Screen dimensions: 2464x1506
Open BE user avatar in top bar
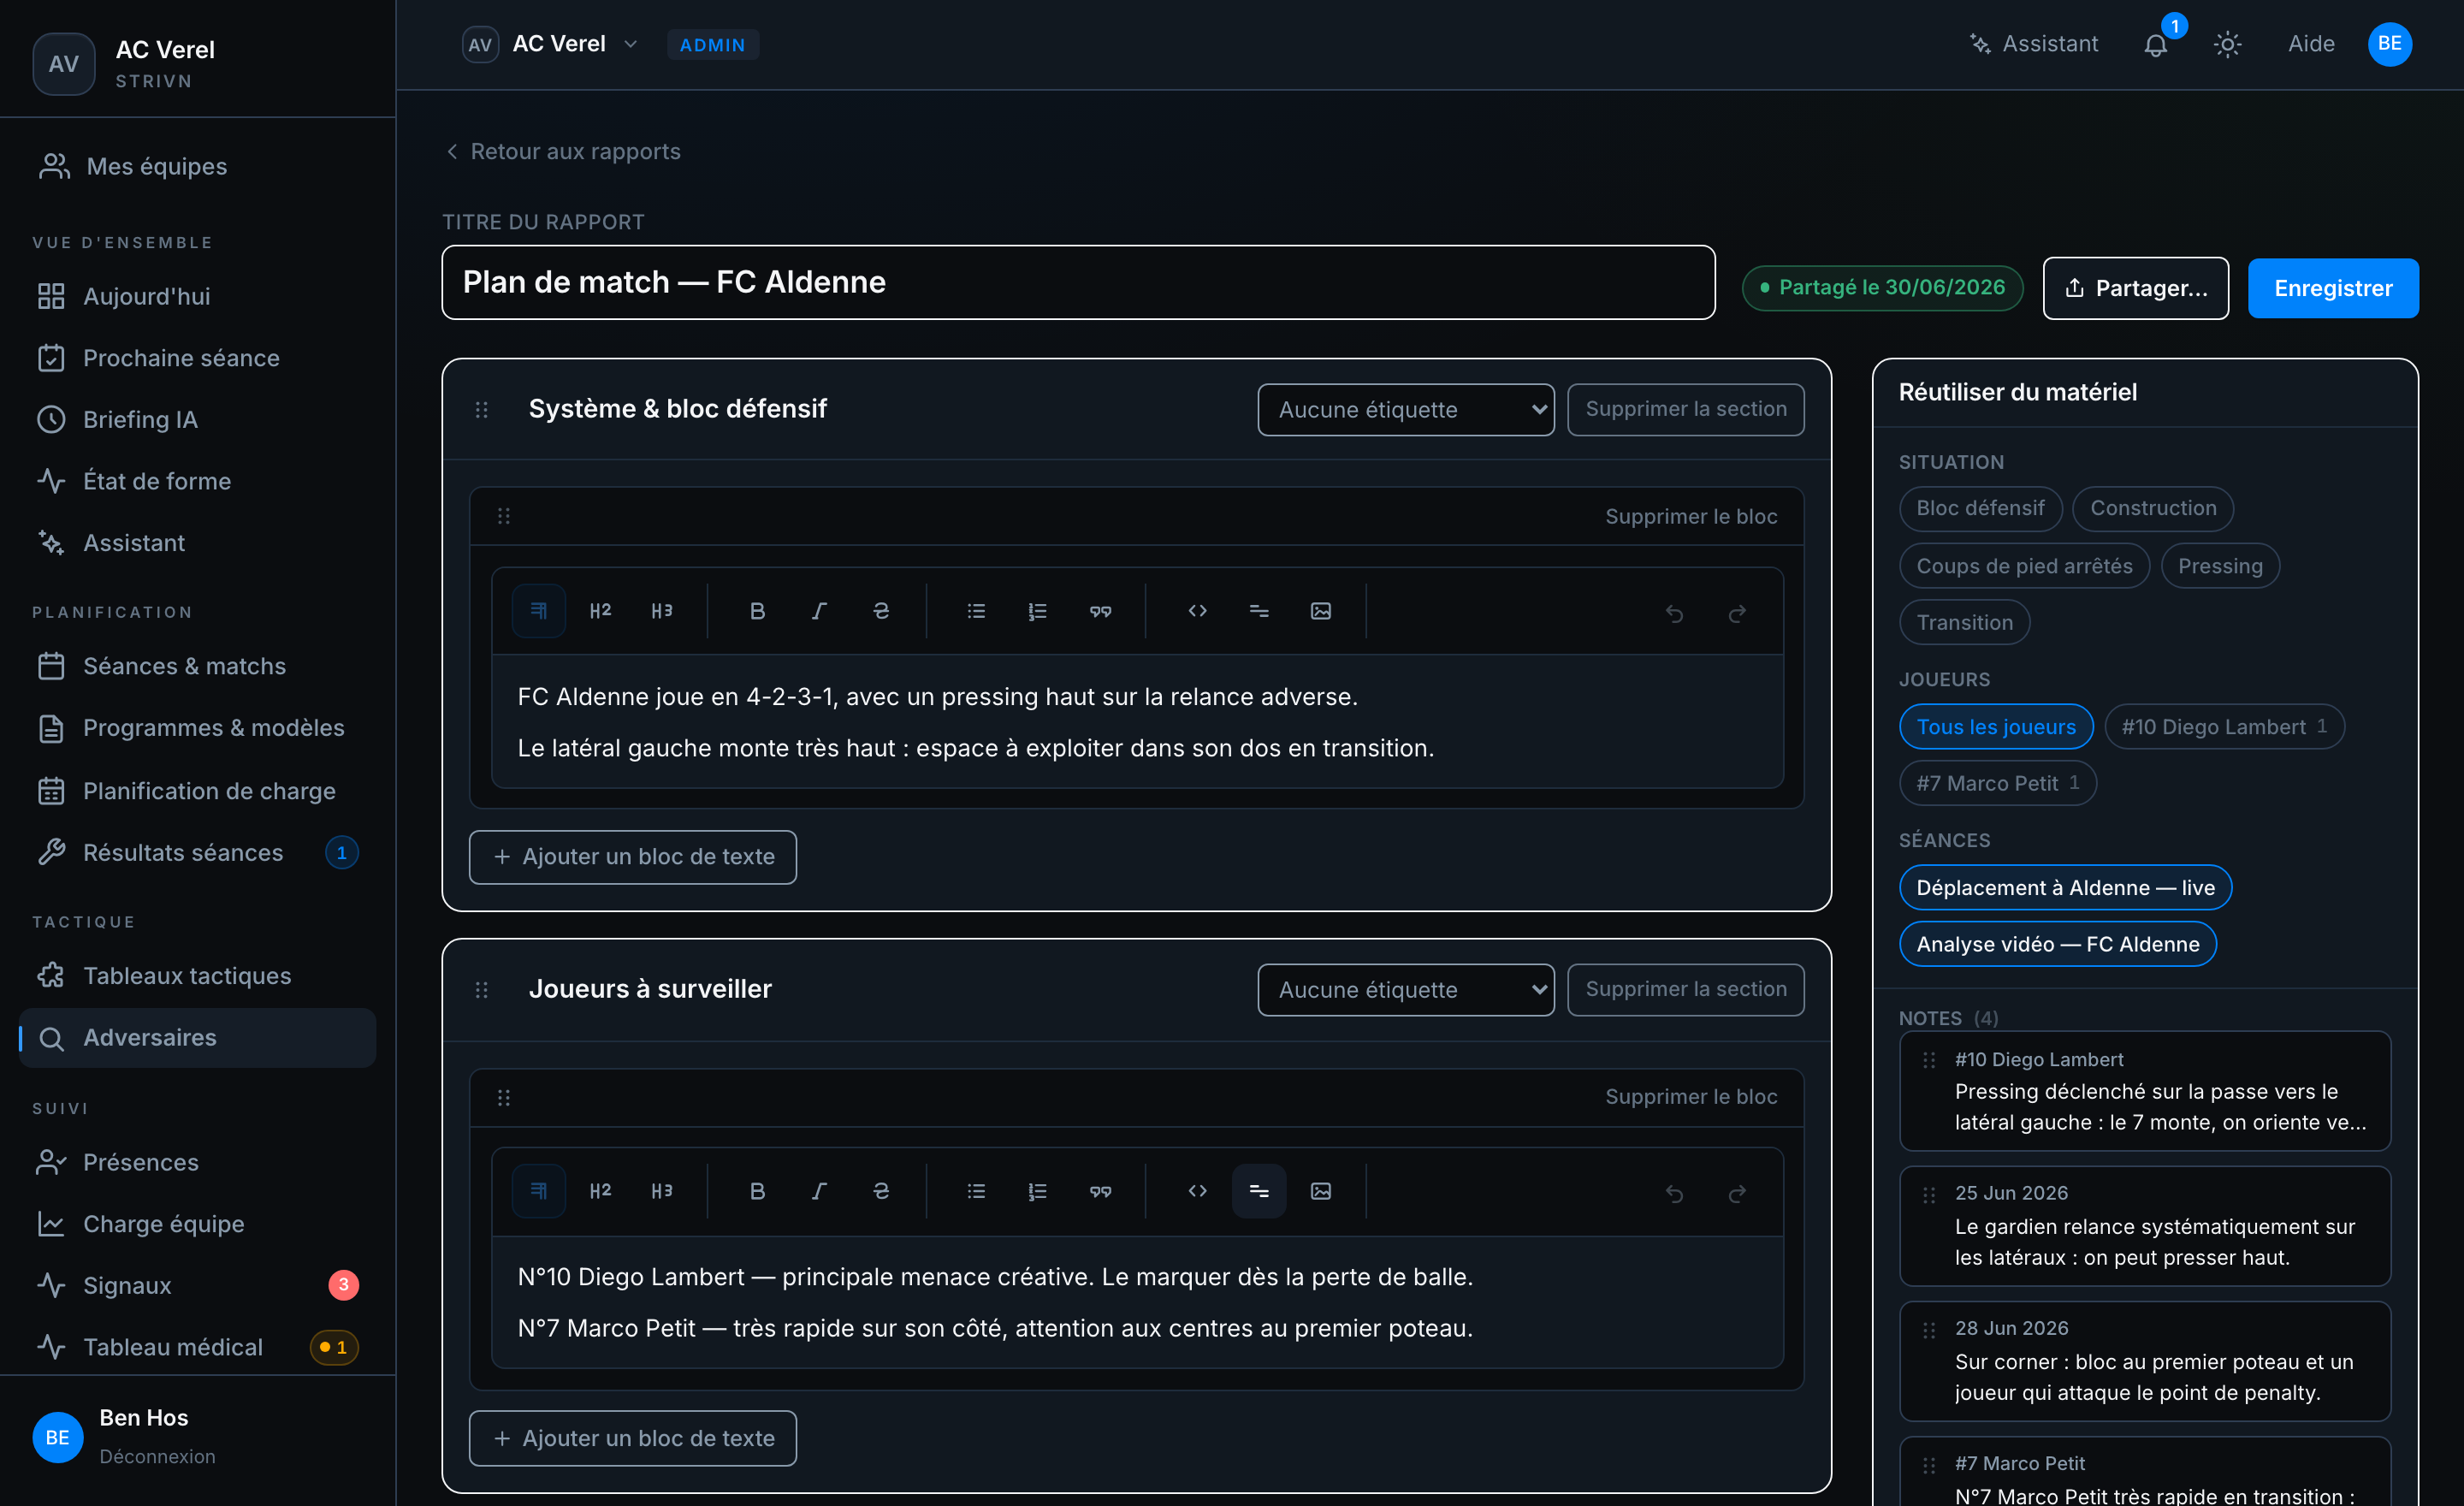[x=2389, y=44]
